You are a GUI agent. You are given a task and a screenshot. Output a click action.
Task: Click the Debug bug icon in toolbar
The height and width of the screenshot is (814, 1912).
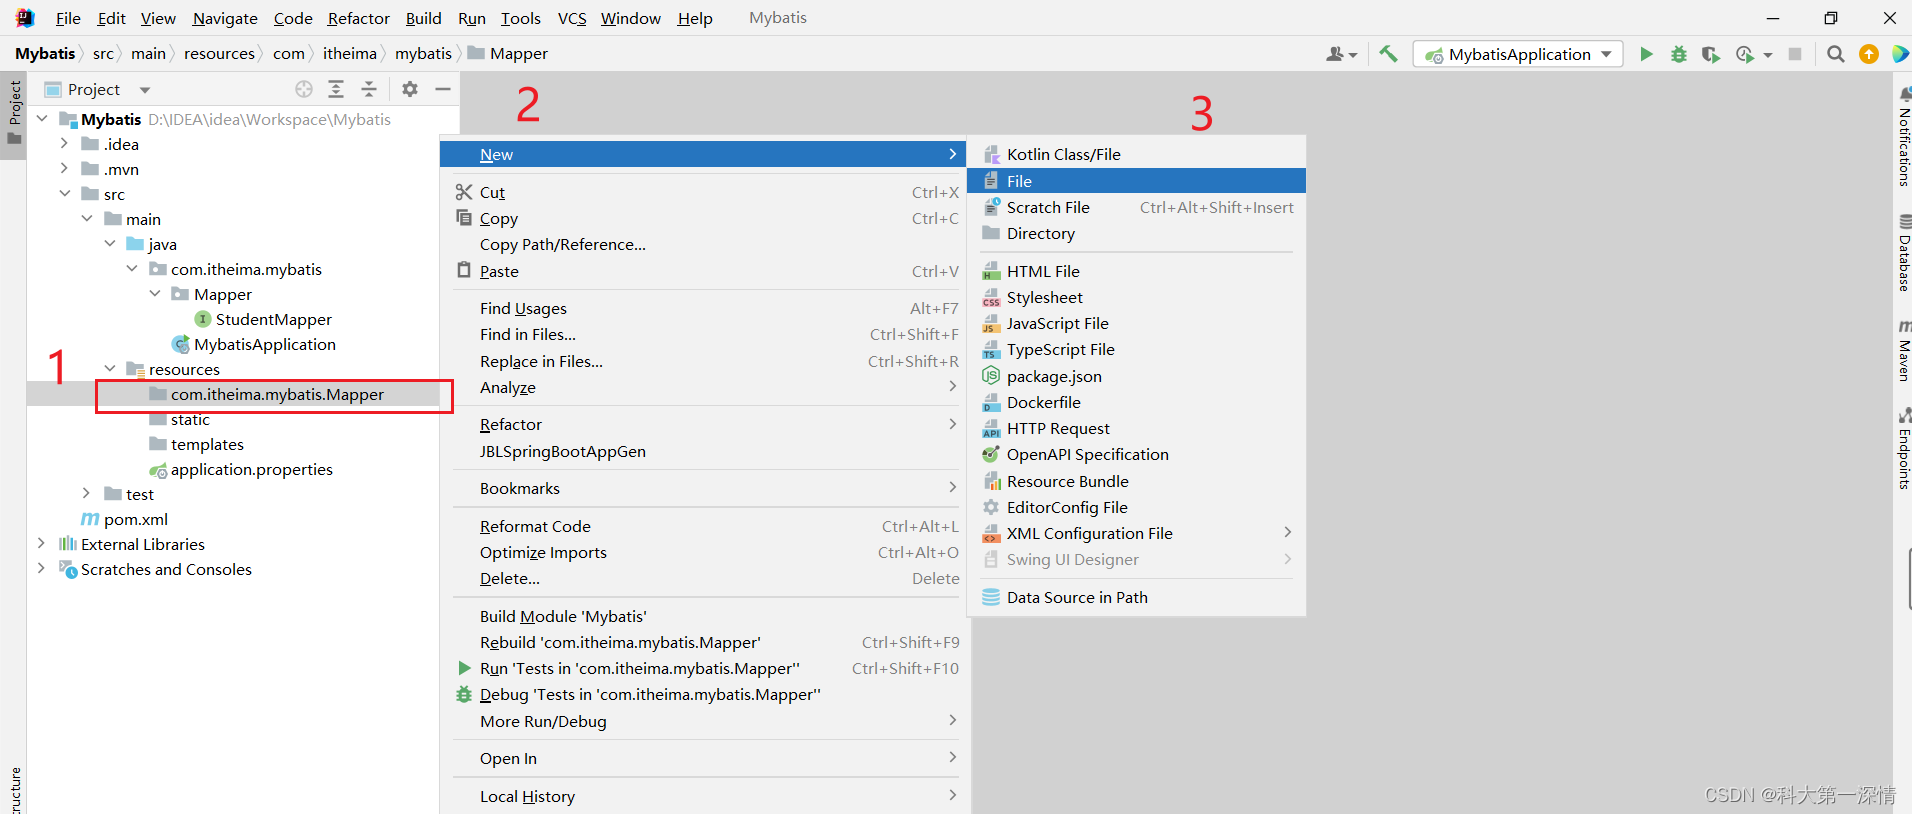(x=1679, y=54)
